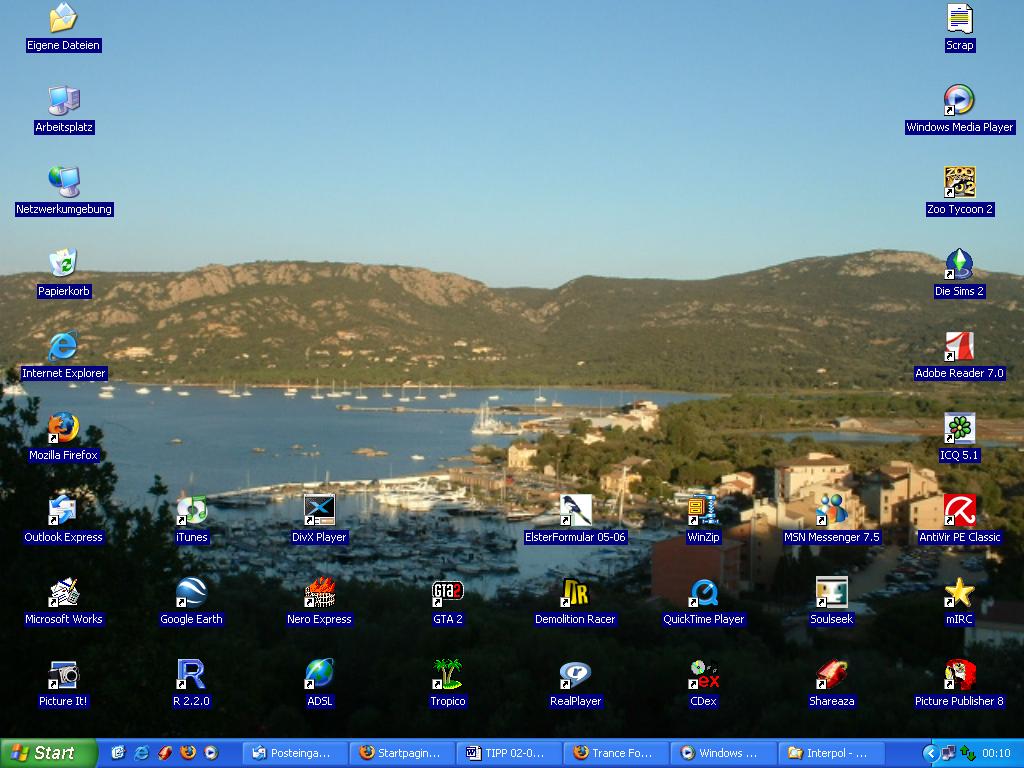The height and width of the screenshot is (768, 1024).
Task: Open the Mozilla Firefox desktop shortcut
Action: [63, 428]
